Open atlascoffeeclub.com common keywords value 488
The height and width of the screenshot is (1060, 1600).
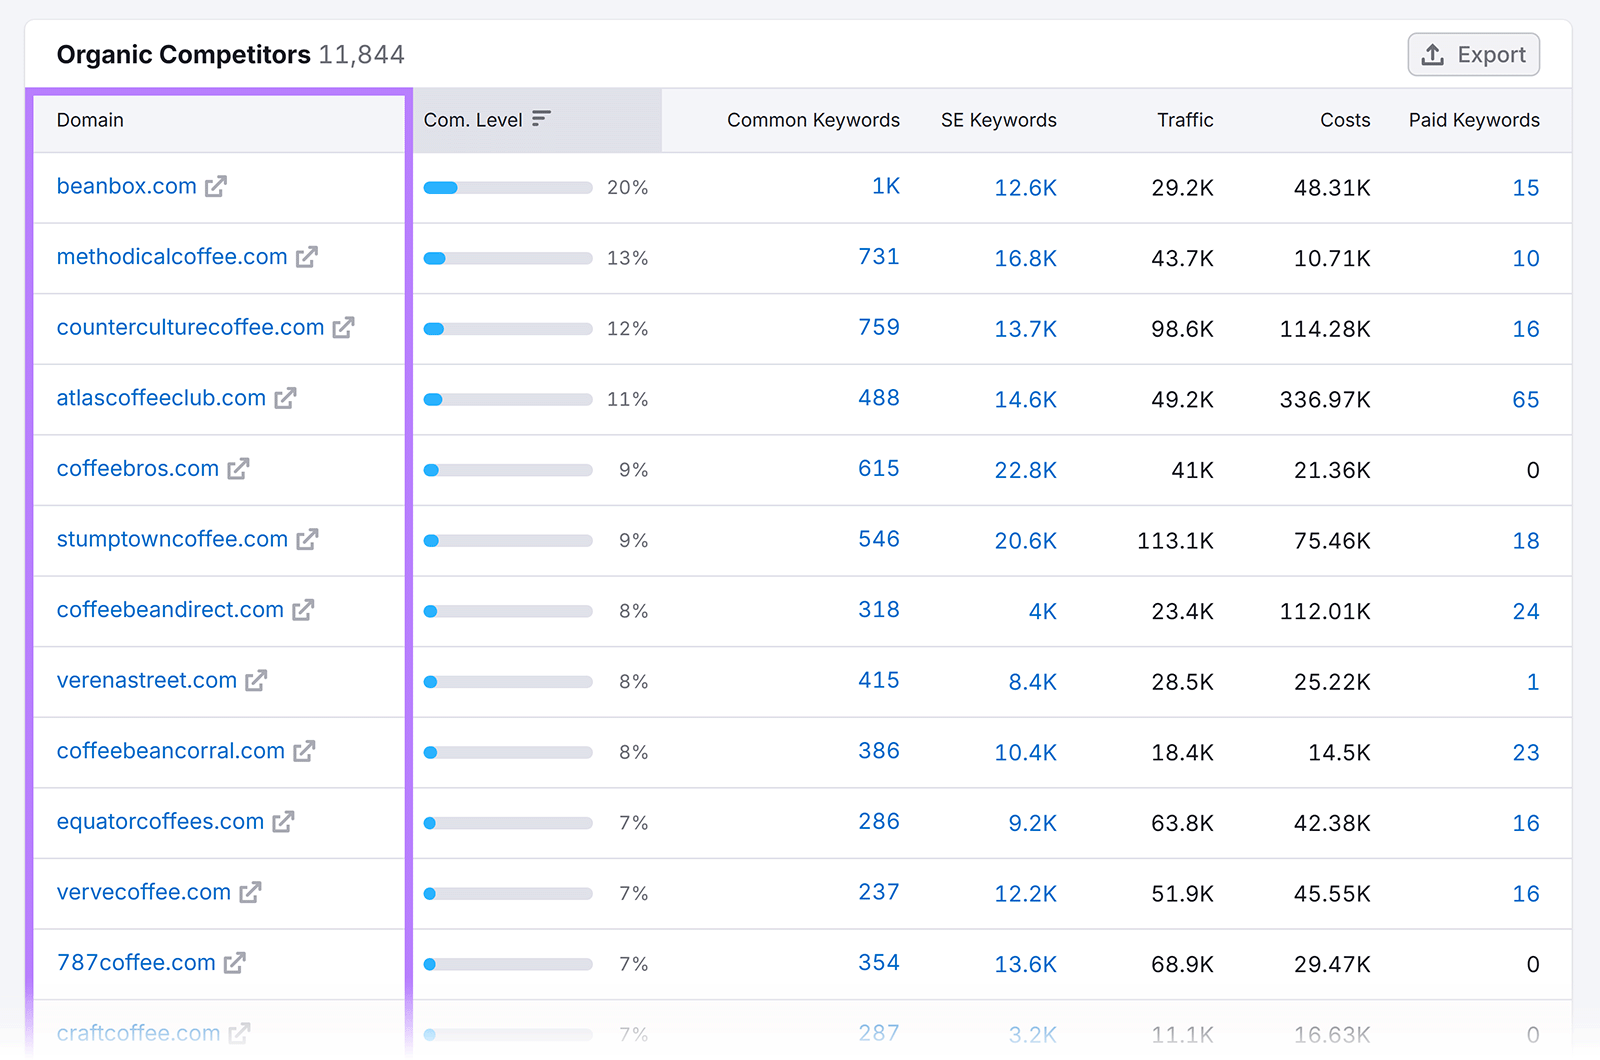coord(879,398)
